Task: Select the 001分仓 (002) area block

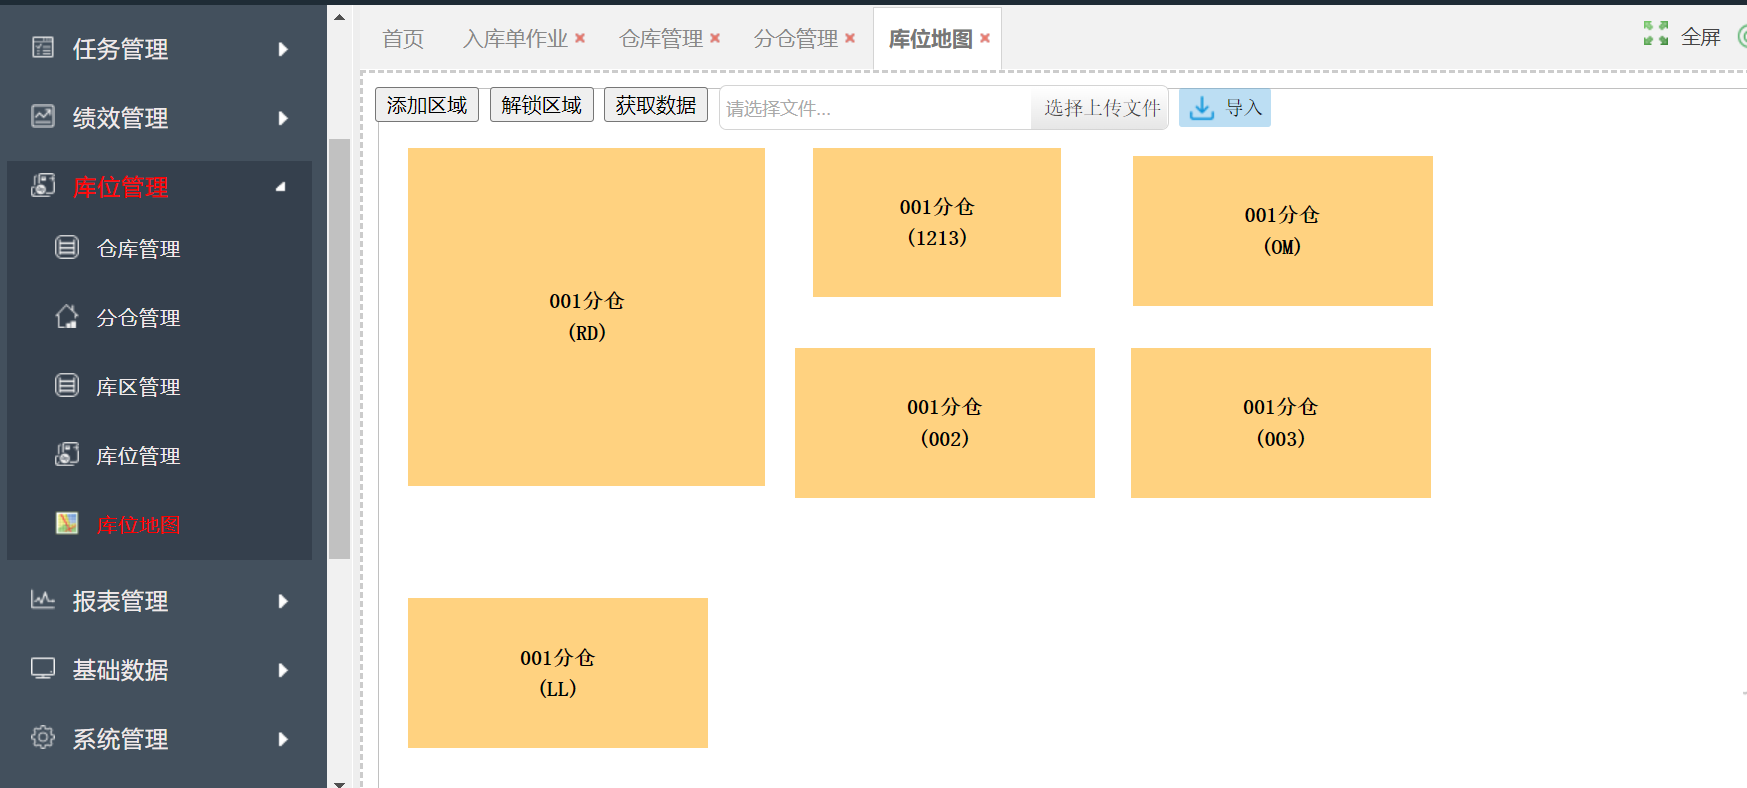Action: [x=945, y=423]
